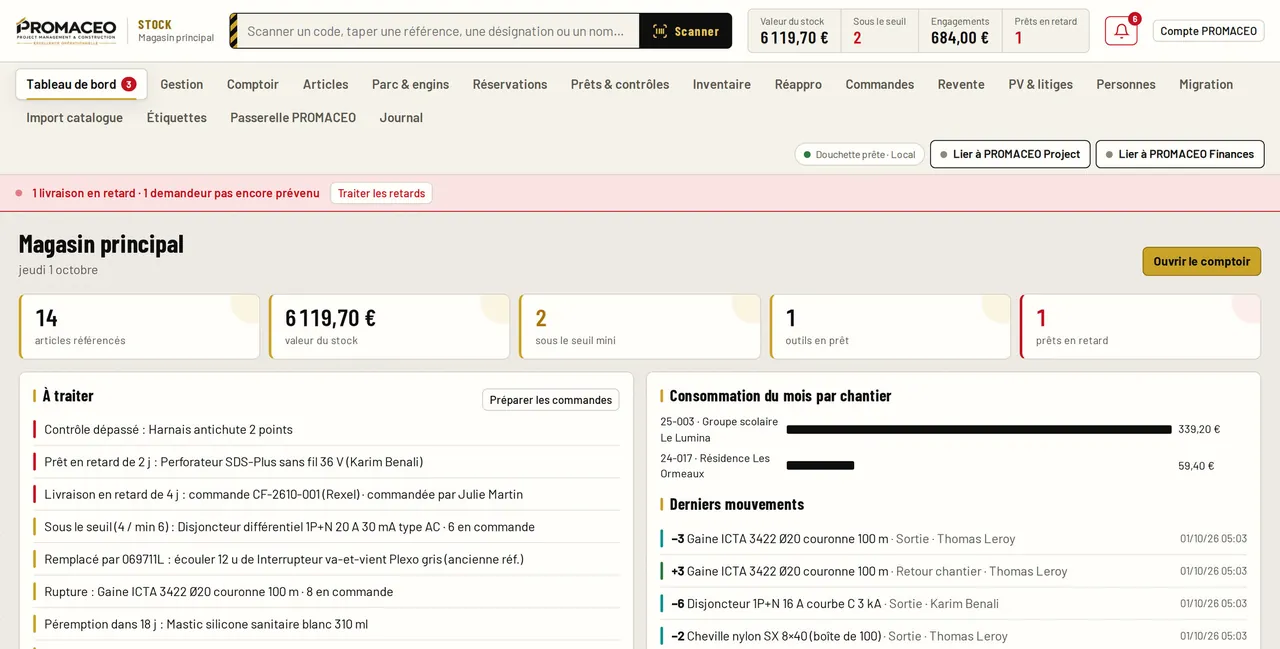Click the Sous le seuil header stat
Screen dimensions: 1280x649
pos(879,31)
